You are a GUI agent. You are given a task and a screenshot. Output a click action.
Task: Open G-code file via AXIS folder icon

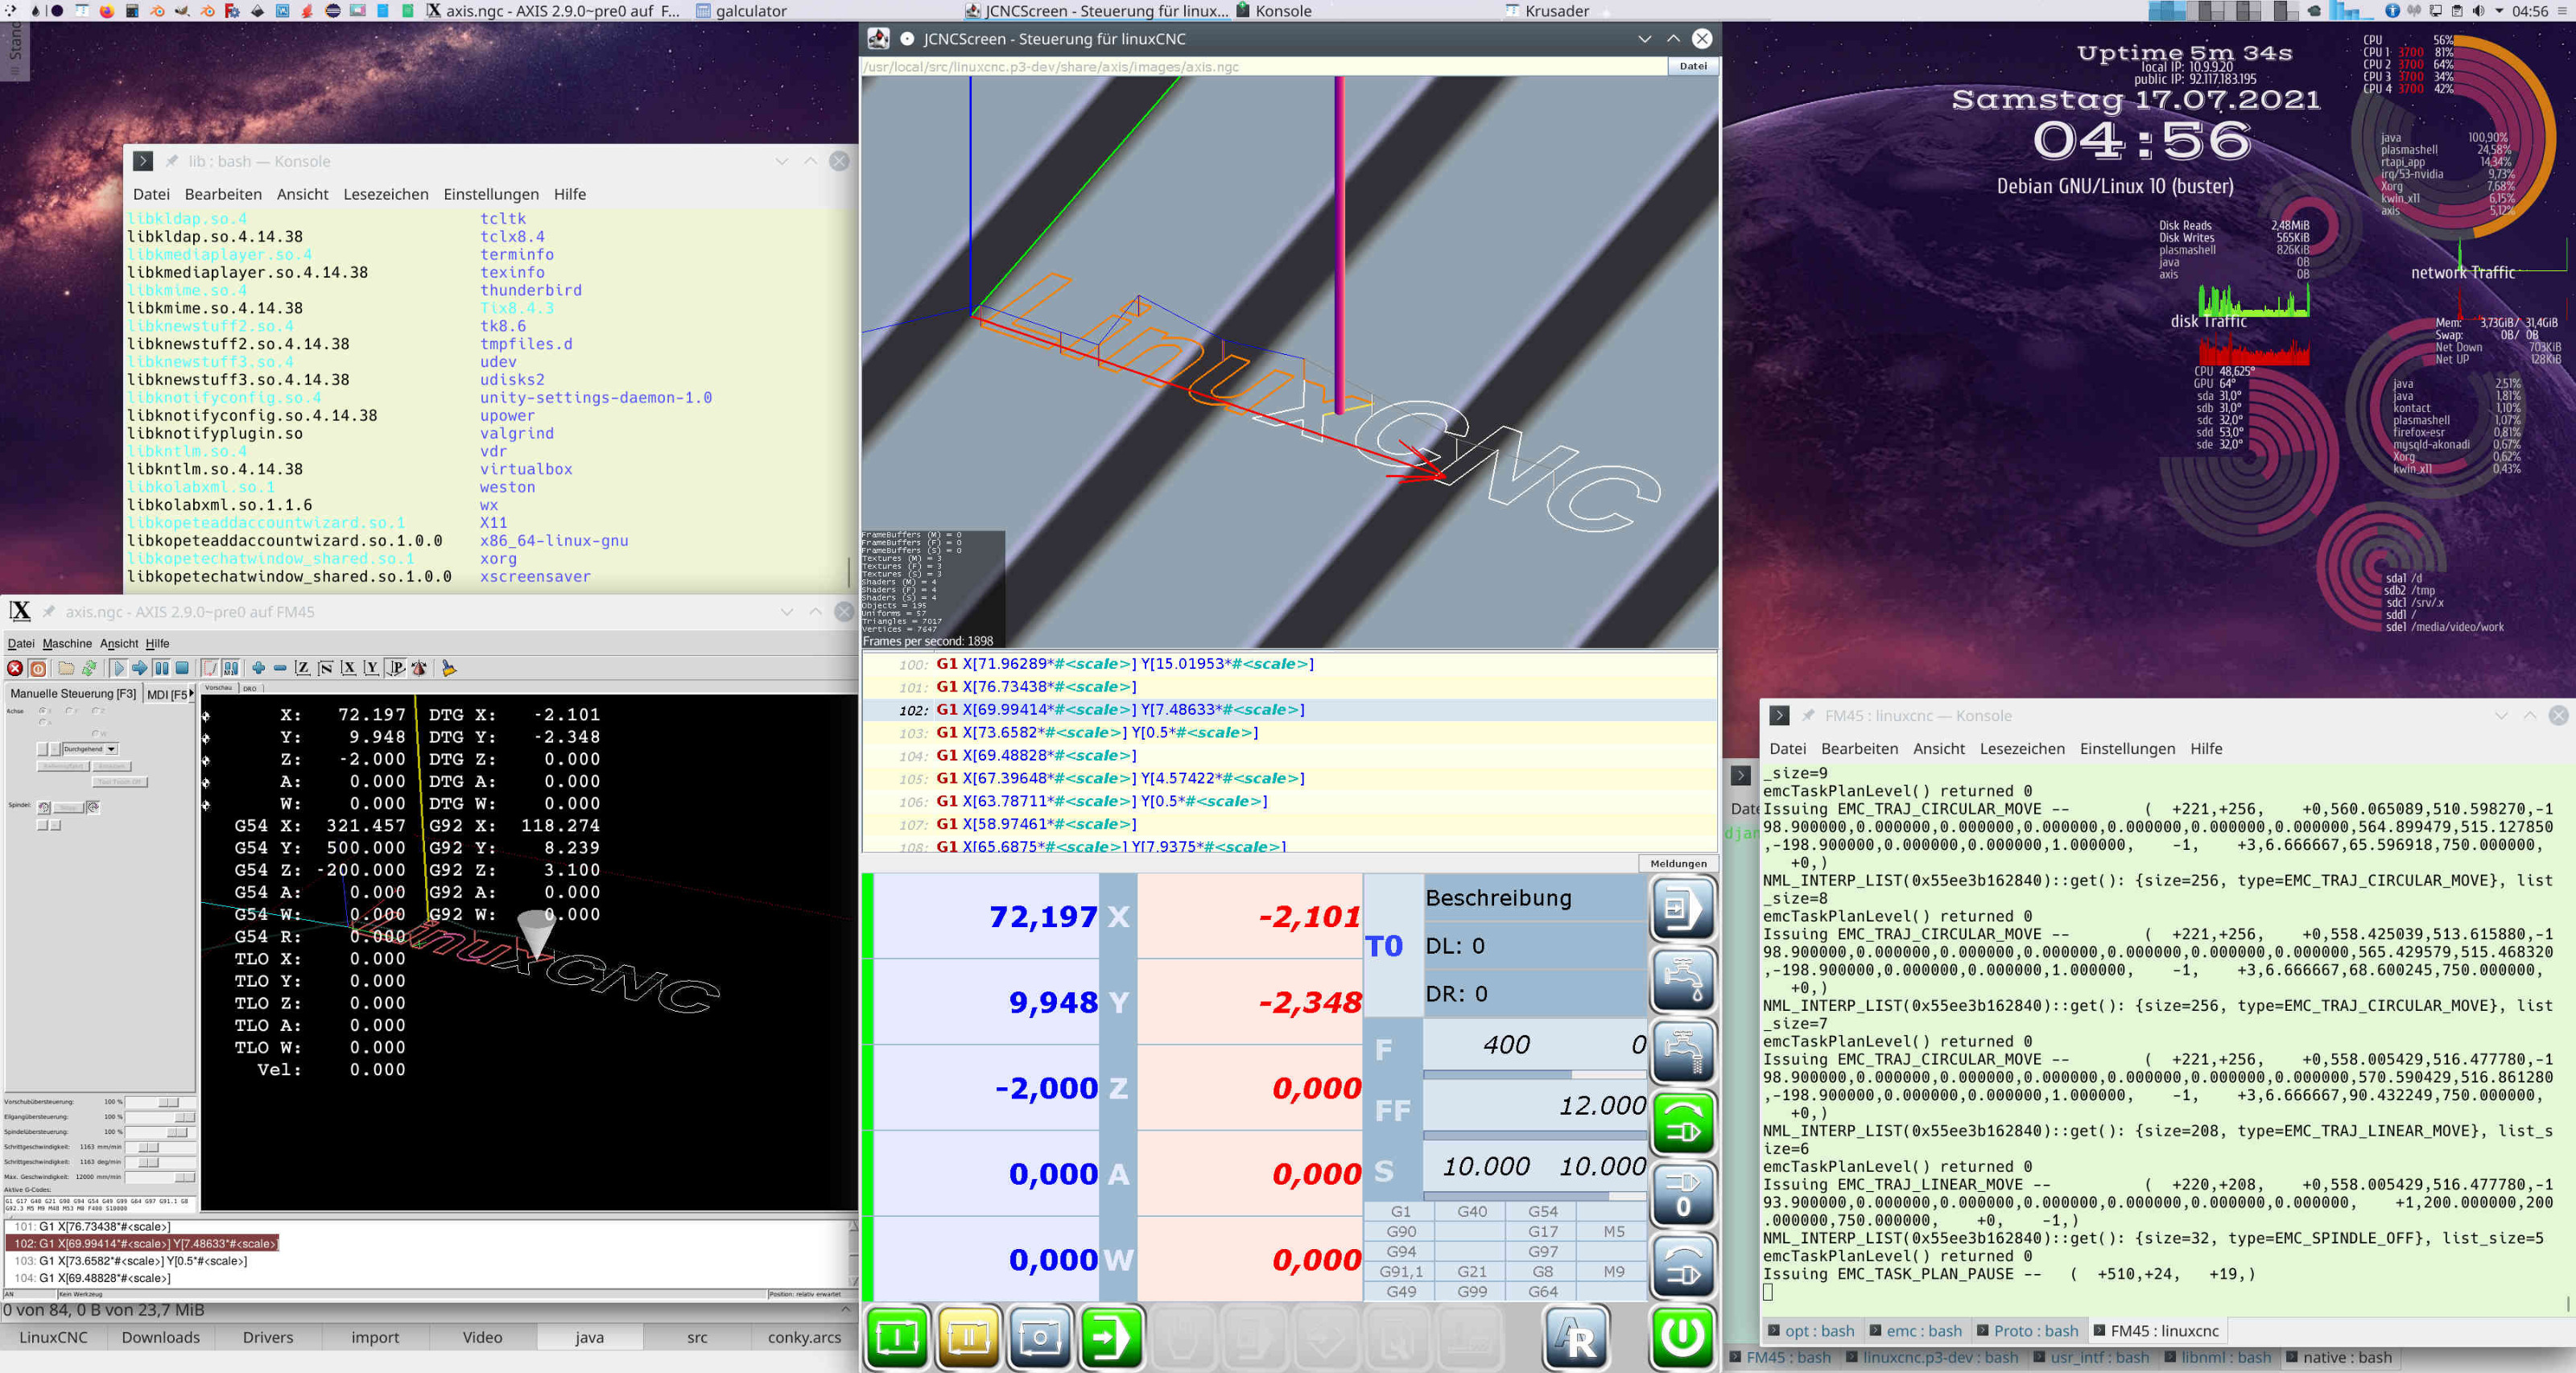point(66,668)
